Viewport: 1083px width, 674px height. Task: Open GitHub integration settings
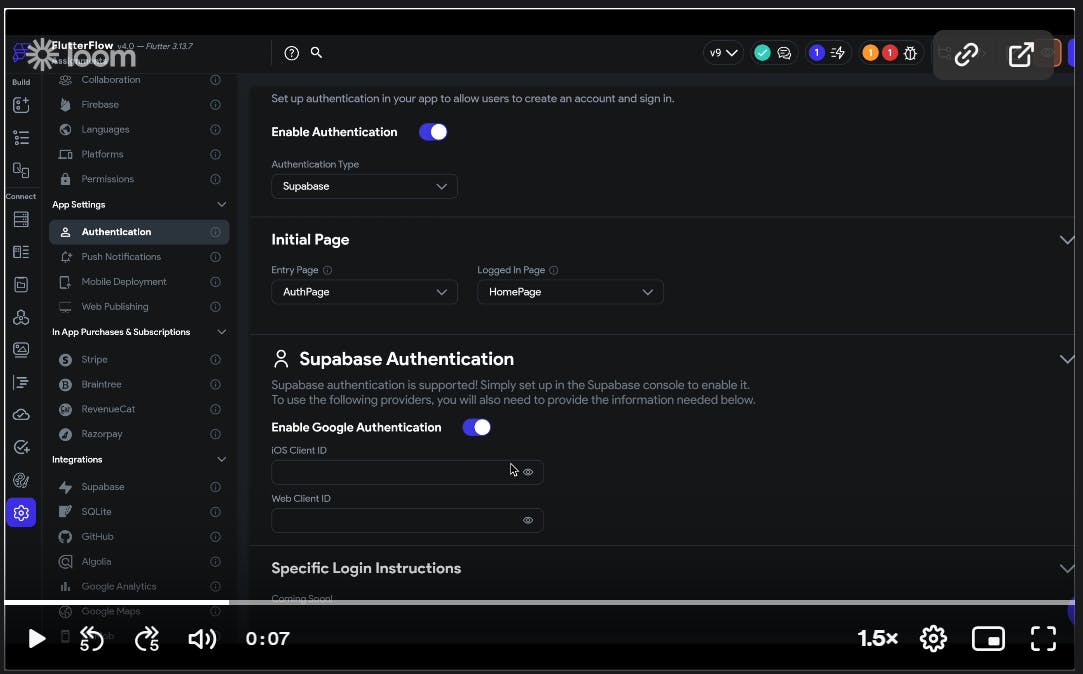pyautogui.click(x=139, y=537)
